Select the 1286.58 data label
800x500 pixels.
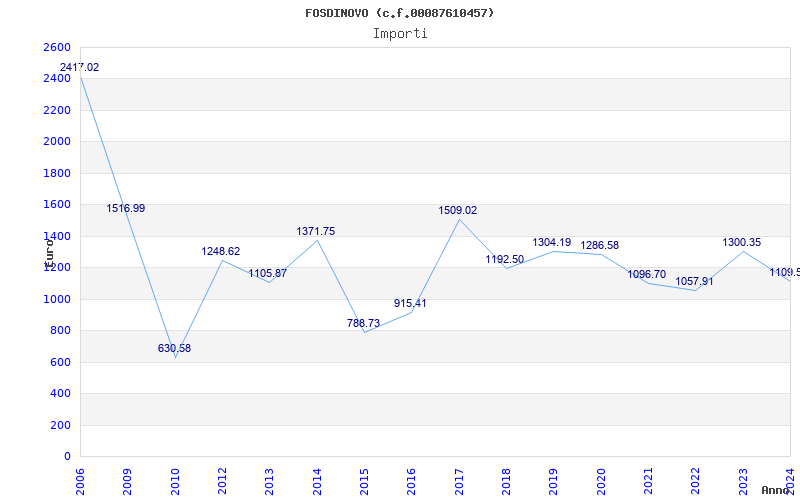pyautogui.click(x=599, y=245)
